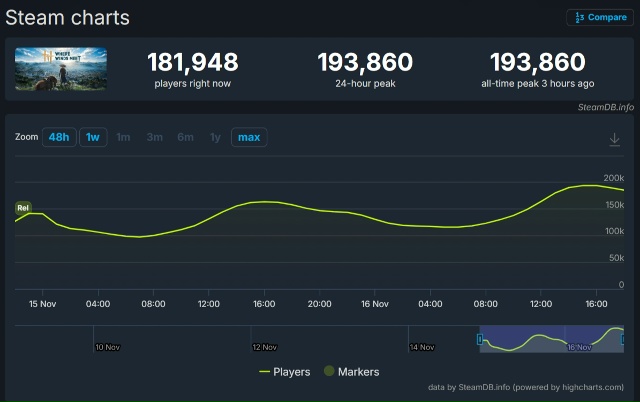640x402 pixels.
Task: Select the max zoom range
Action: [x=249, y=137]
